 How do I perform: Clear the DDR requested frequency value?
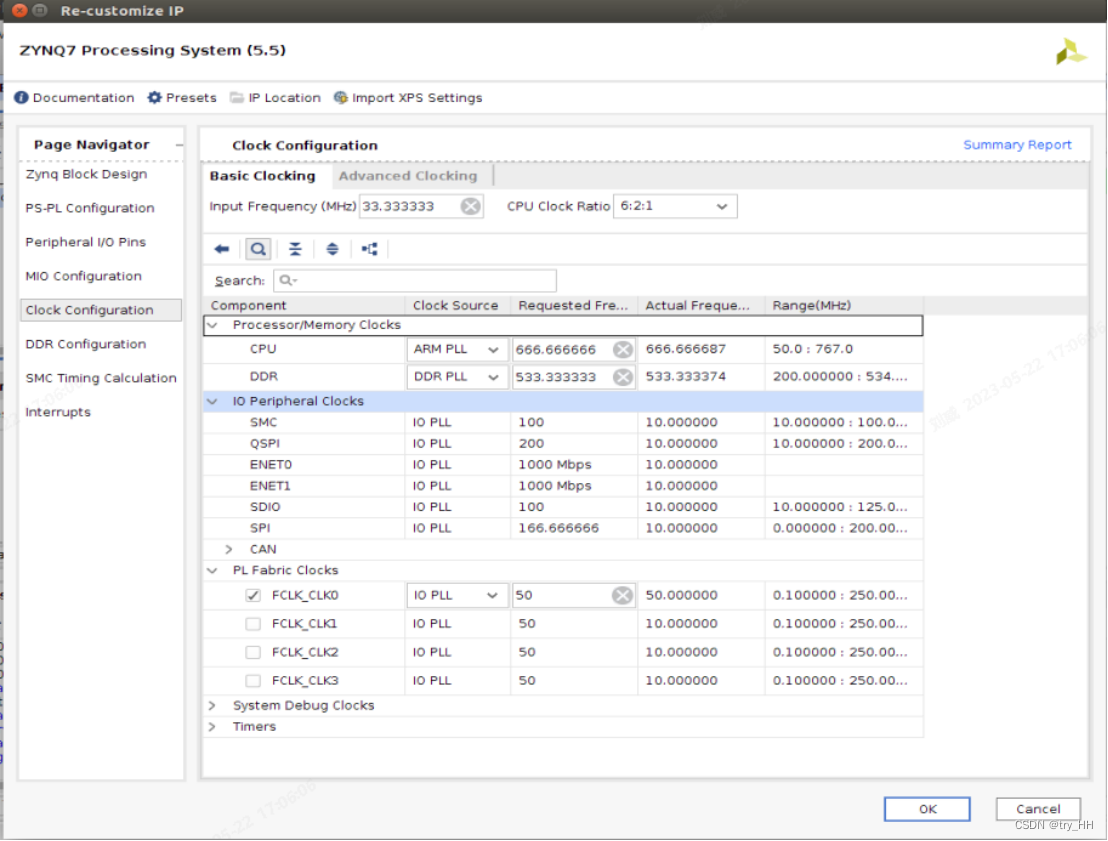coord(623,377)
